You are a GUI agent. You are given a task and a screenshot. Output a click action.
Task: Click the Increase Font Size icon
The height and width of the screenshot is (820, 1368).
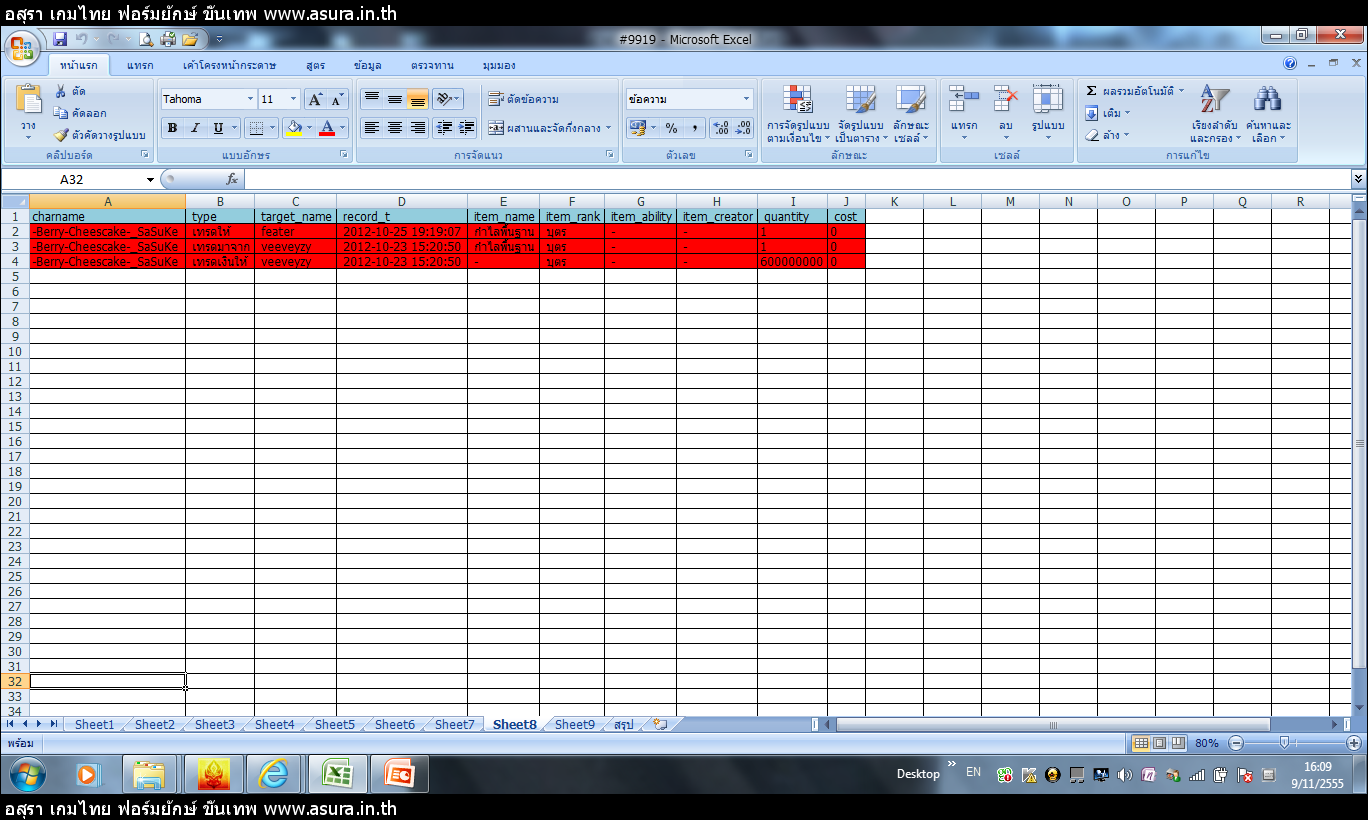[x=315, y=99]
